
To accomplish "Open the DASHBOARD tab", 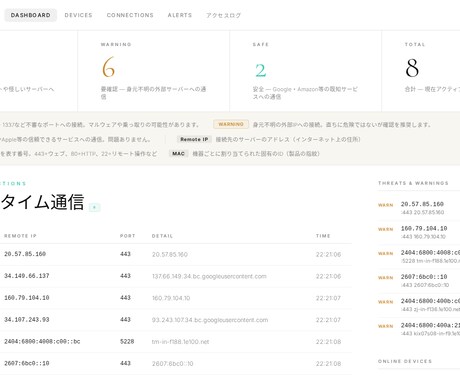I will pos(30,15).
